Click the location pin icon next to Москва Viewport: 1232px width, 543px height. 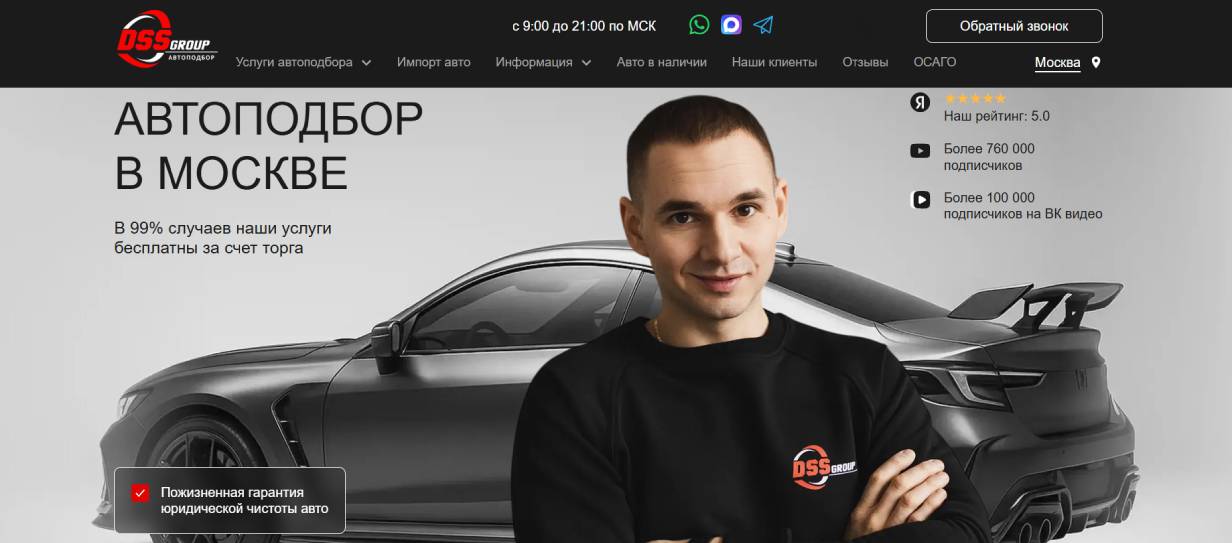1096,62
